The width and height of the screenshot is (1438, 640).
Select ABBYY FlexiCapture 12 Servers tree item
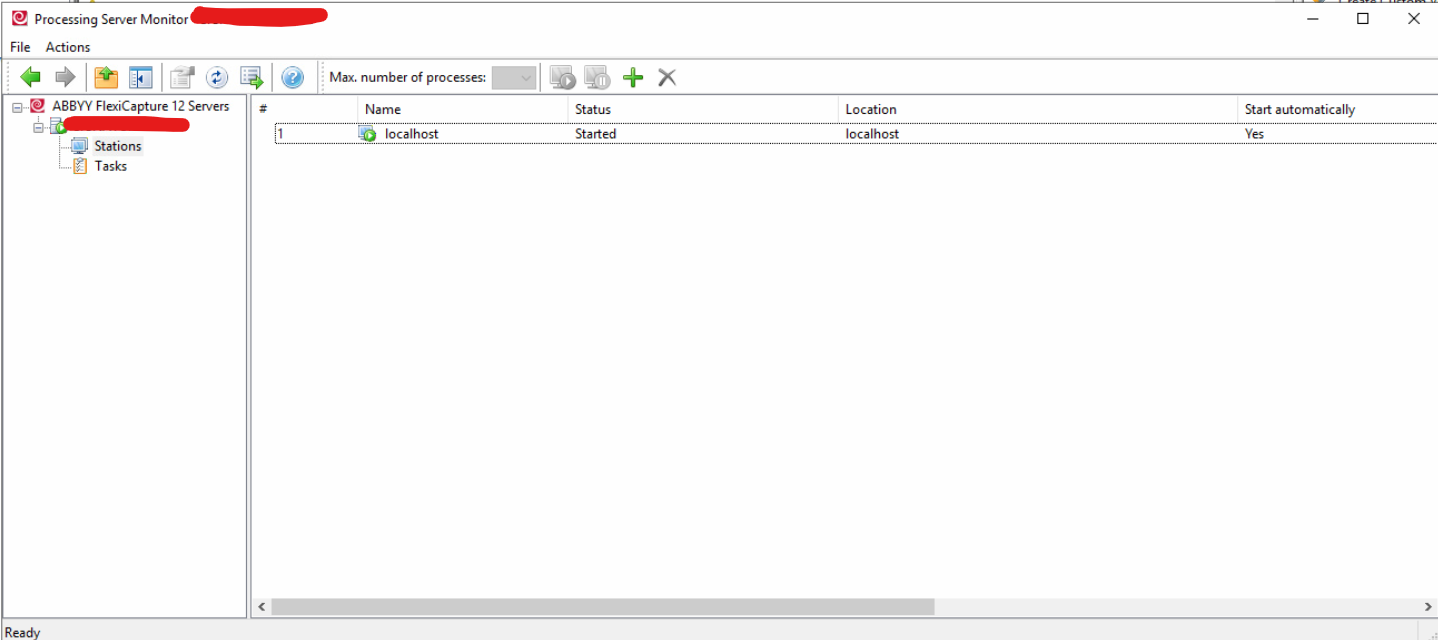(x=141, y=106)
